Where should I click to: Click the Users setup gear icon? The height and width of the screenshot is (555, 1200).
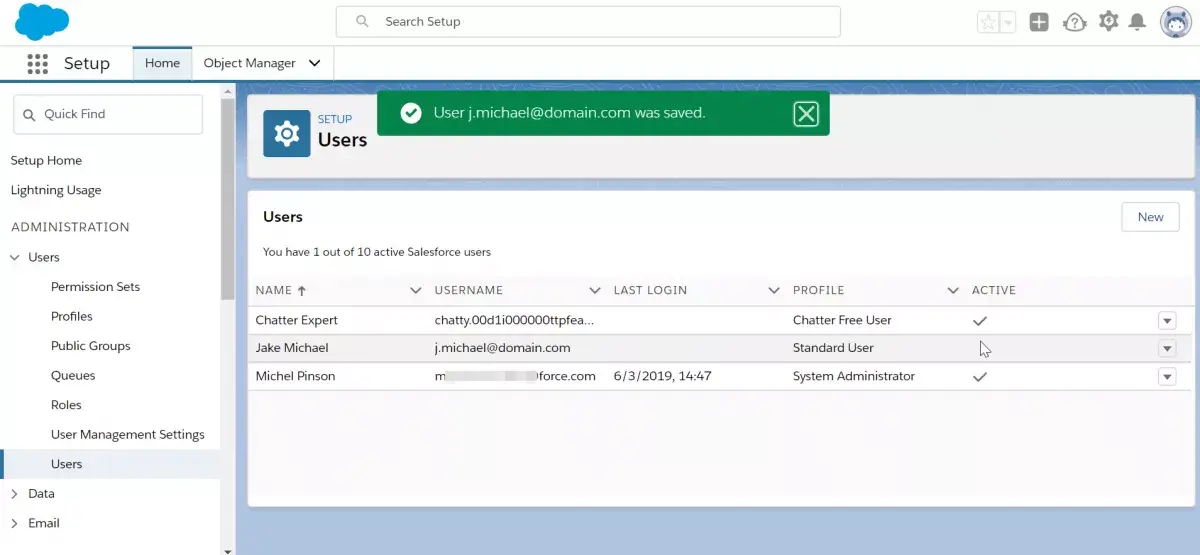(x=286, y=134)
